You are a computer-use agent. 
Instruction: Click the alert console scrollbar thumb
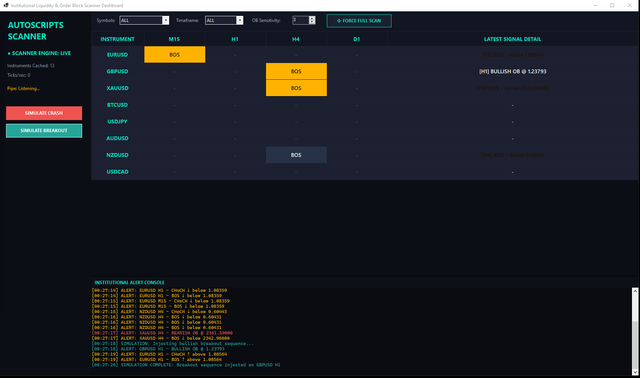pyautogui.click(x=635, y=345)
